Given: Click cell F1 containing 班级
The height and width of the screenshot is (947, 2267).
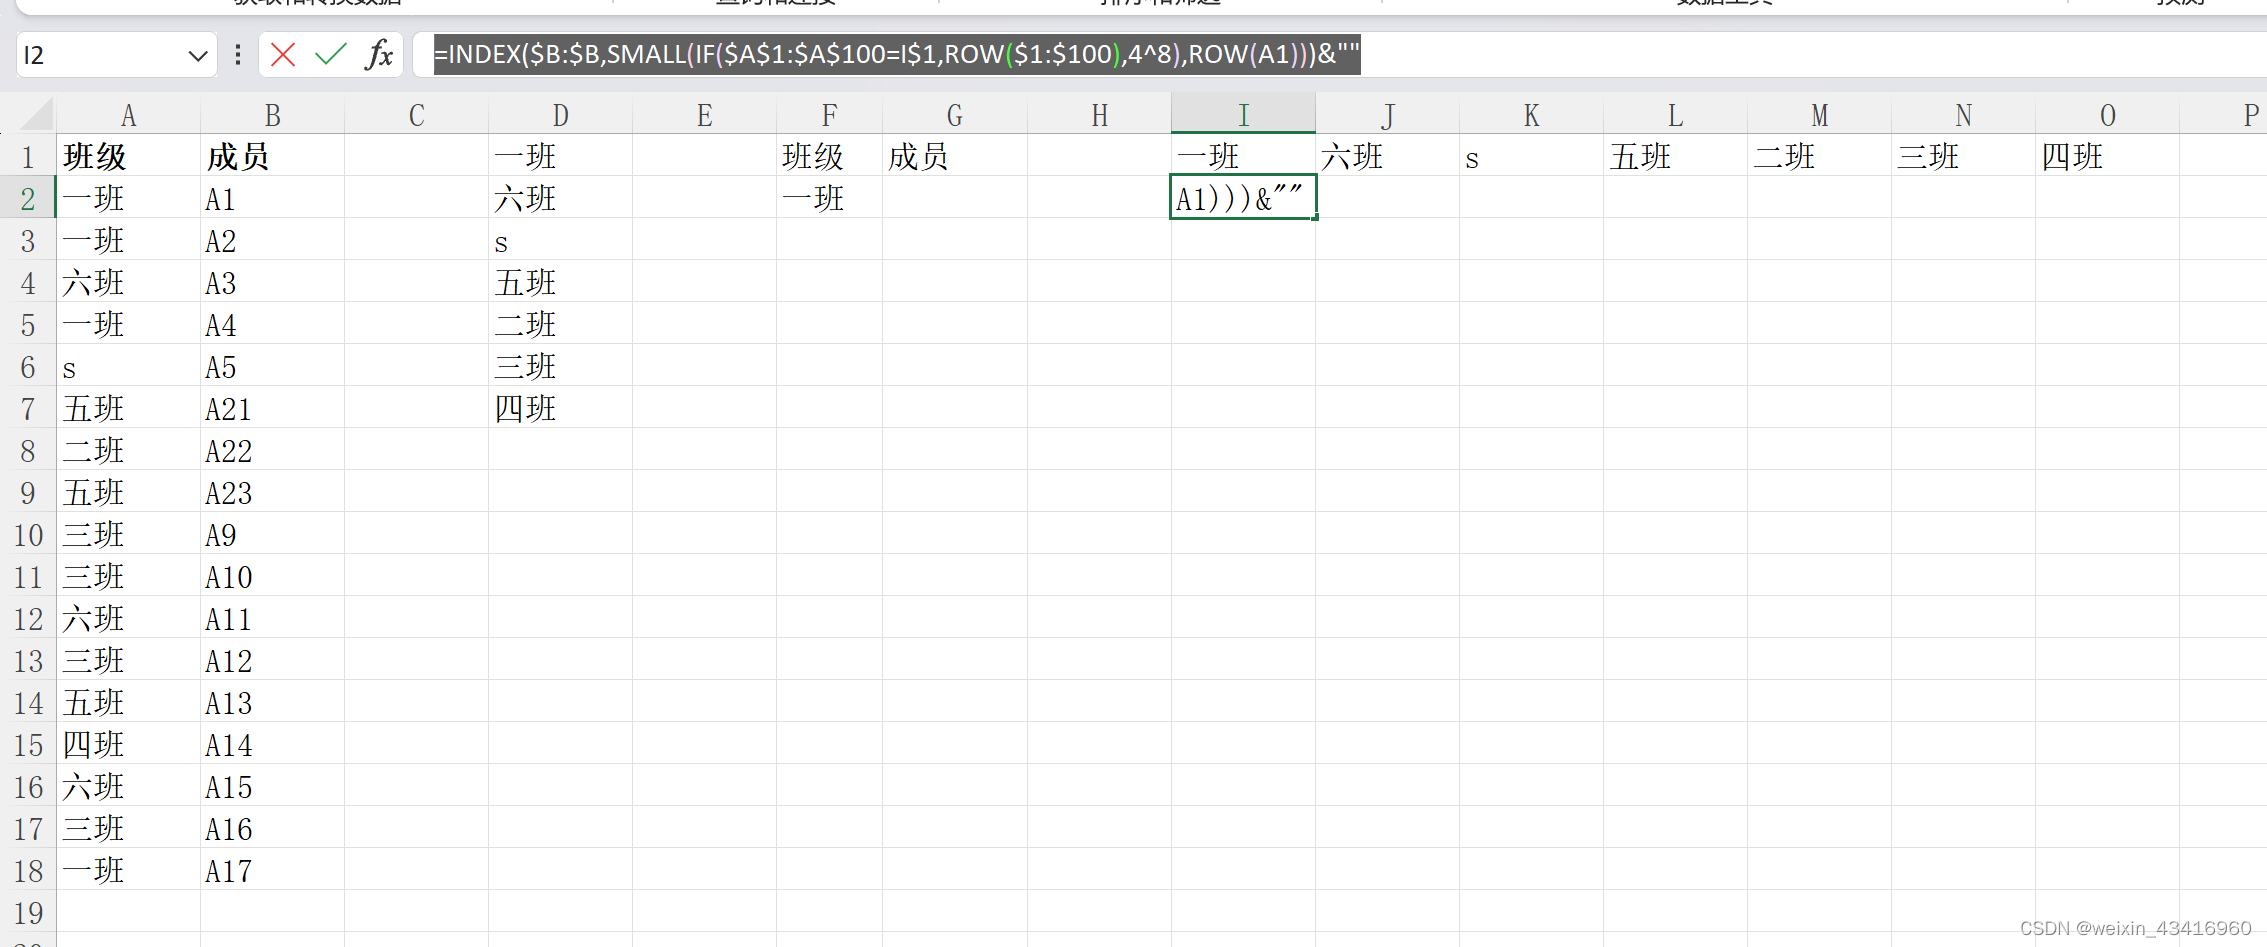Looking at the screenshot, I should 829,156.
